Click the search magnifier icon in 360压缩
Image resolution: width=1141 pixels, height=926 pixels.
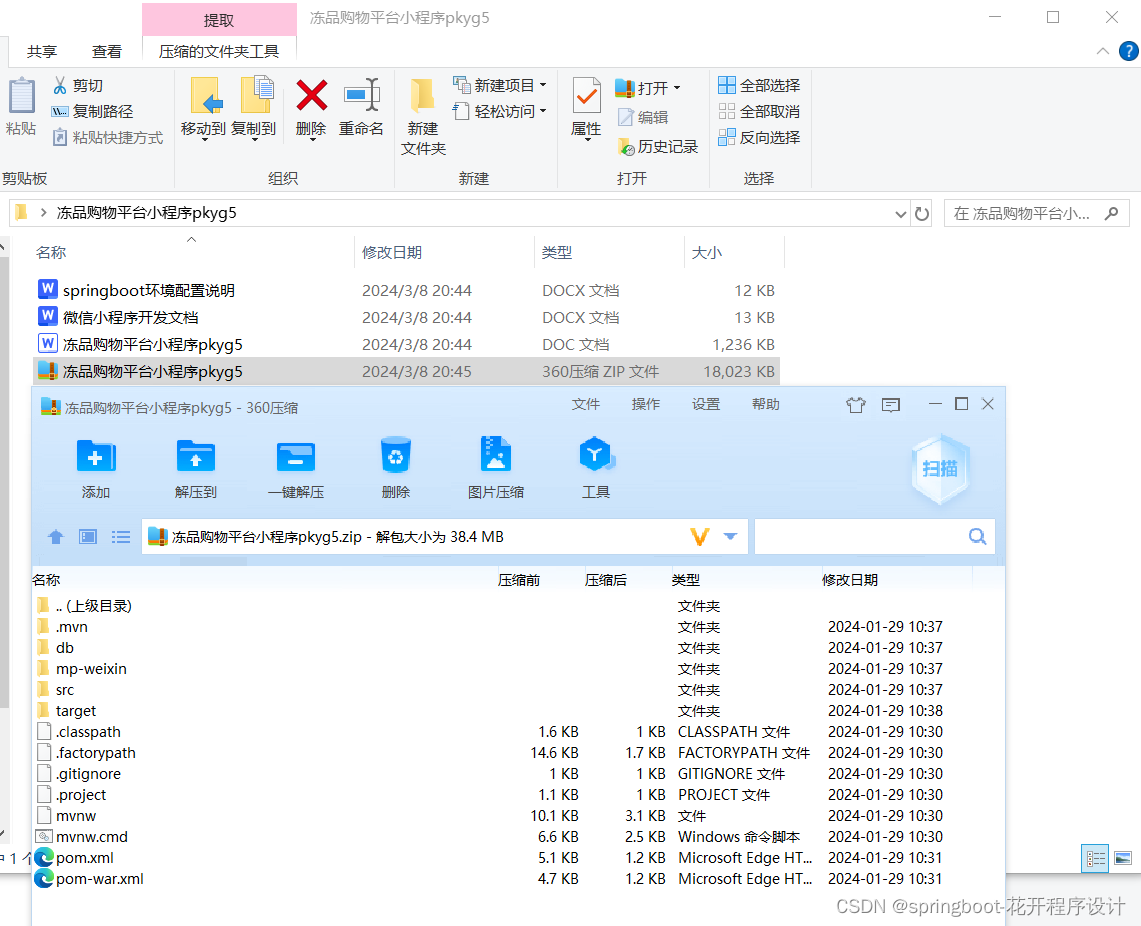click(x=977, y=537)
